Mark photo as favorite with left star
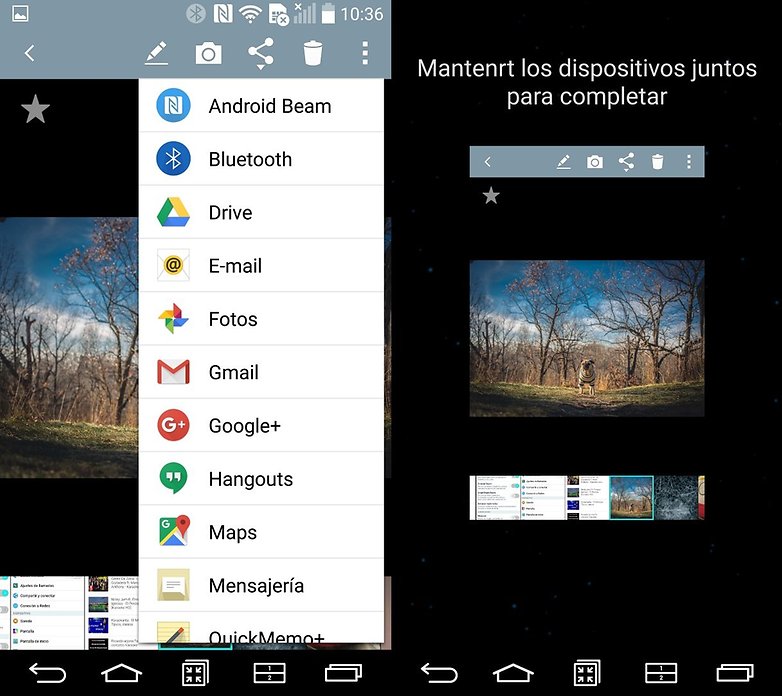 pyautogui.click(x=35, y=109)
